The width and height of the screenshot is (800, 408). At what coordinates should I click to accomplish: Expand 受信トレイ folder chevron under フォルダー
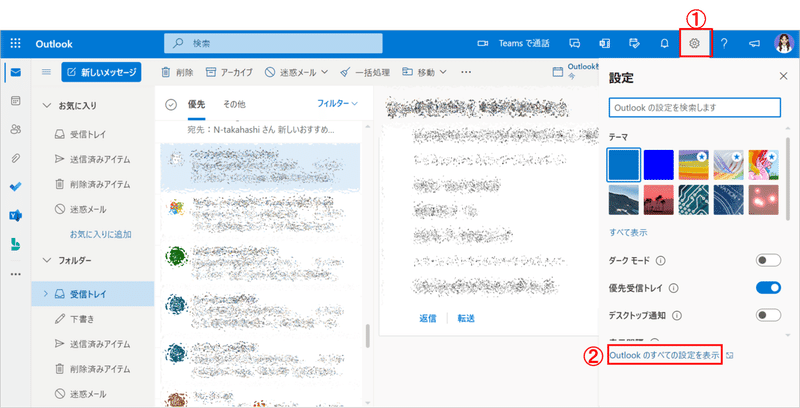pyautogui.click(x=45, y=294)
